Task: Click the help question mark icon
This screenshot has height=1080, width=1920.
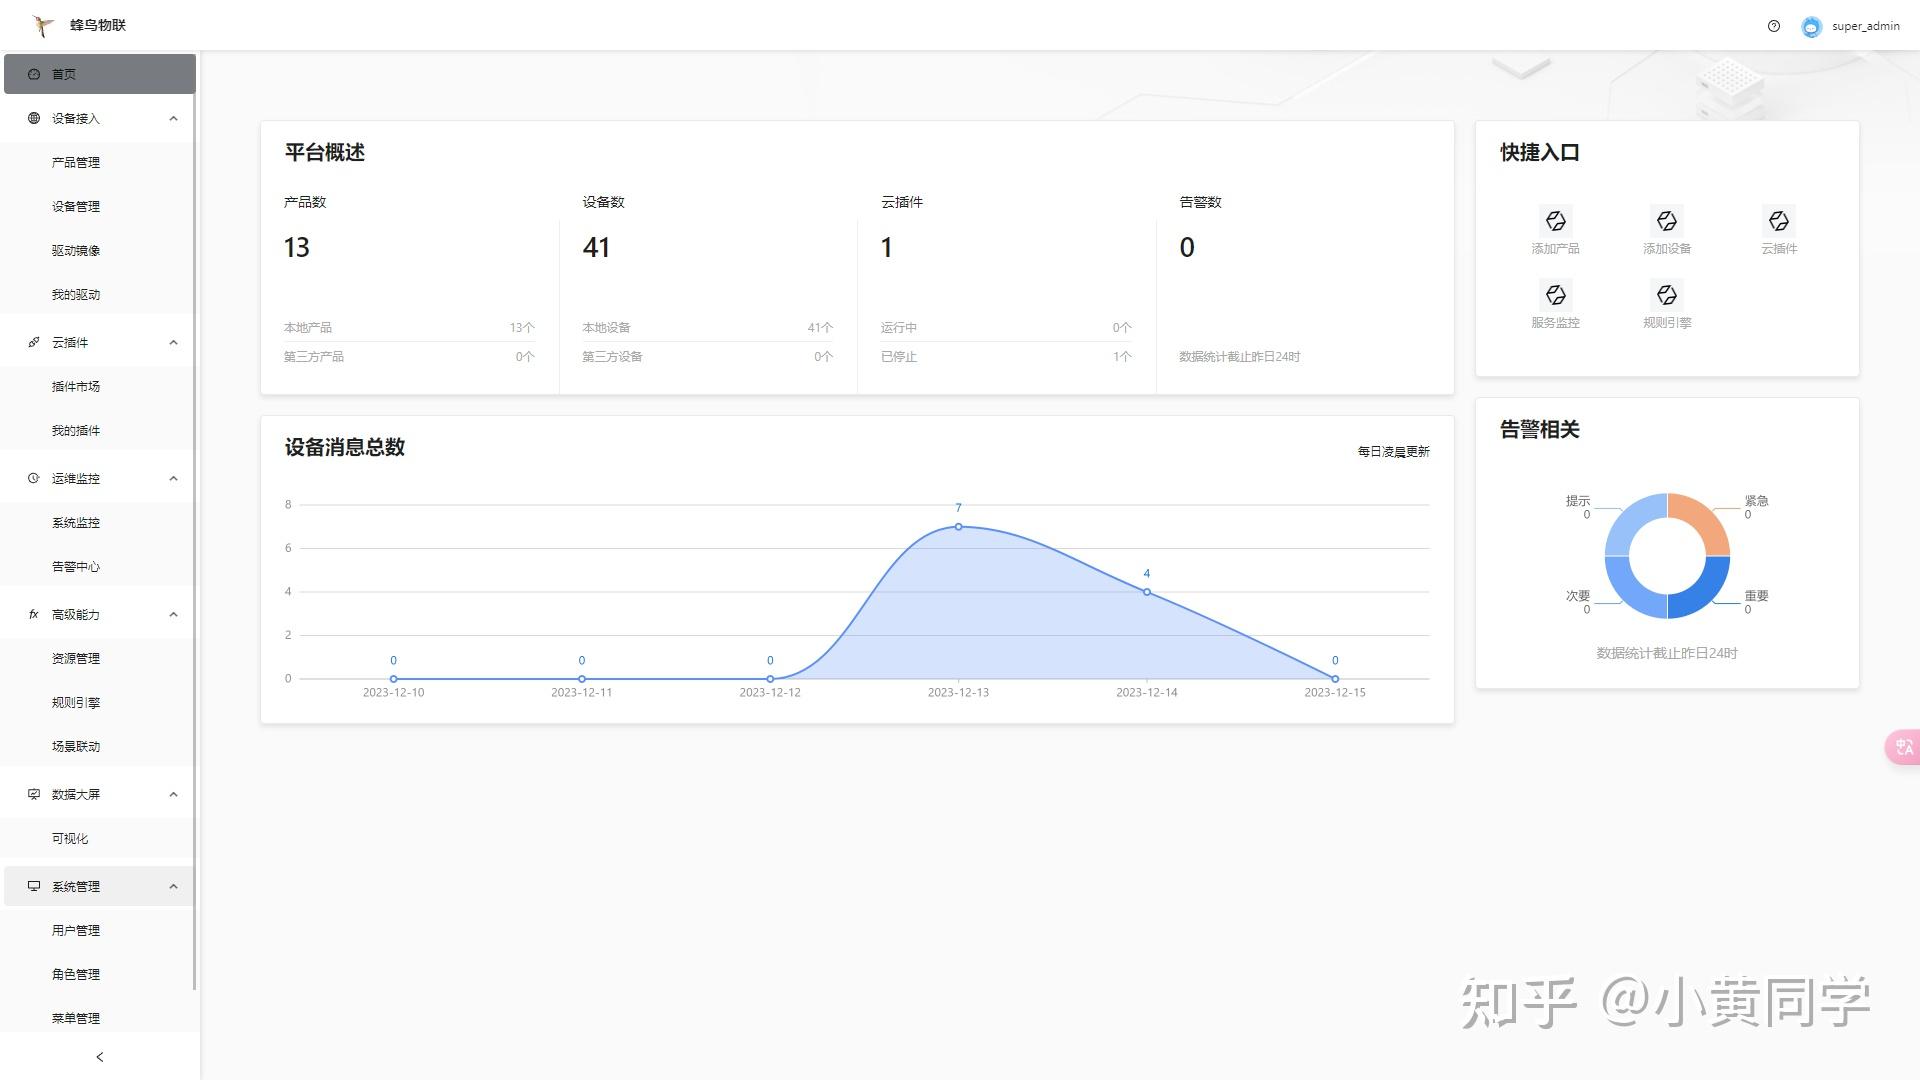Action: click(1774, 27)
